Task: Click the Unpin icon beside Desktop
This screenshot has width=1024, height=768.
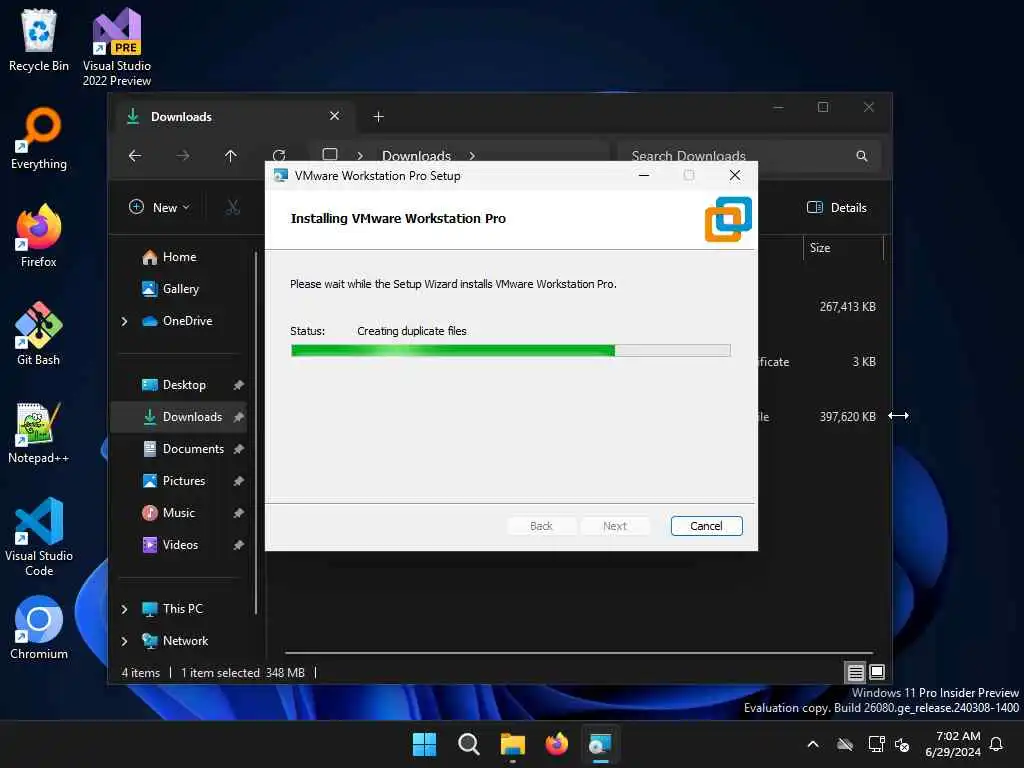Action: coord(238,385)
